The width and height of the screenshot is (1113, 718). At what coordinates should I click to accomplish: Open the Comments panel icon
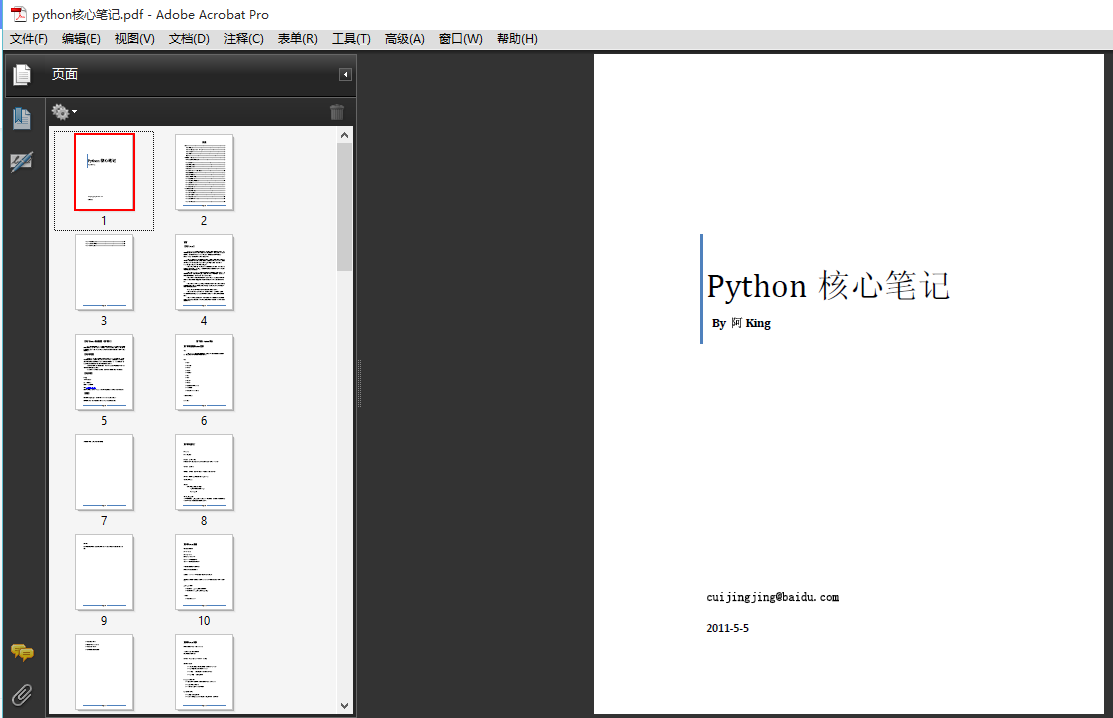[22, 652]
